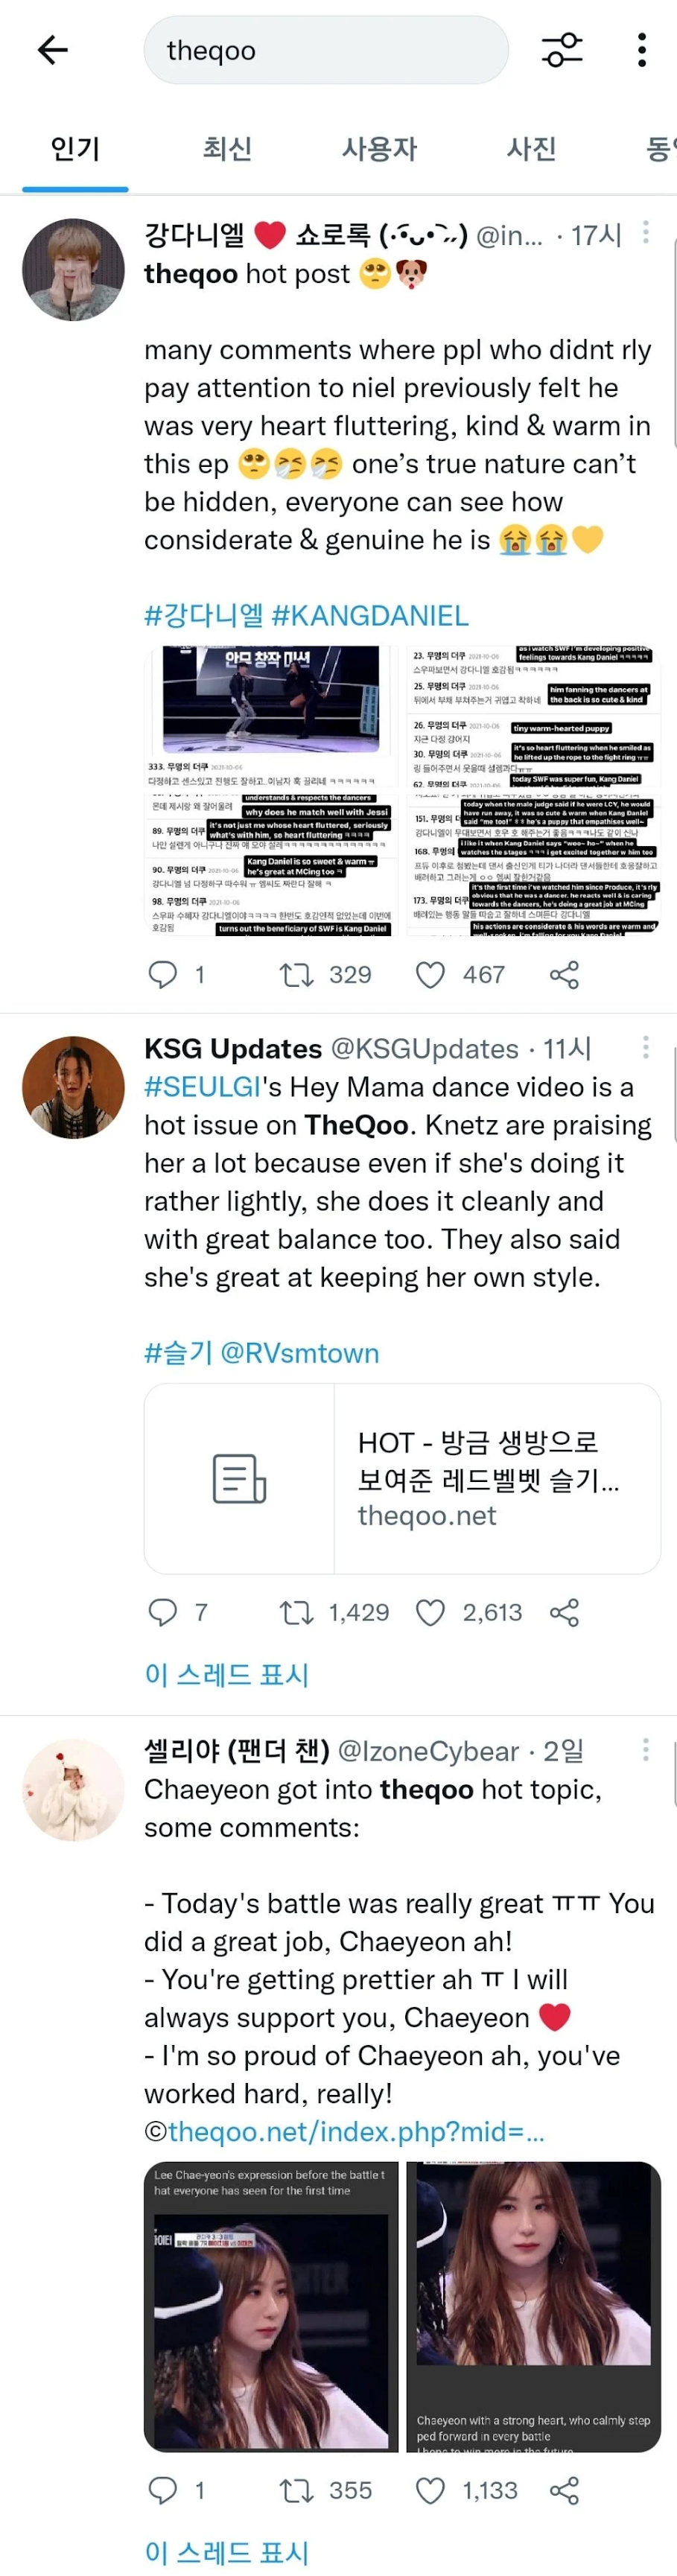Like the Kang Daniel theqoo hot post
Viewport: 677px width, 2576px height.
click(430, 974)
